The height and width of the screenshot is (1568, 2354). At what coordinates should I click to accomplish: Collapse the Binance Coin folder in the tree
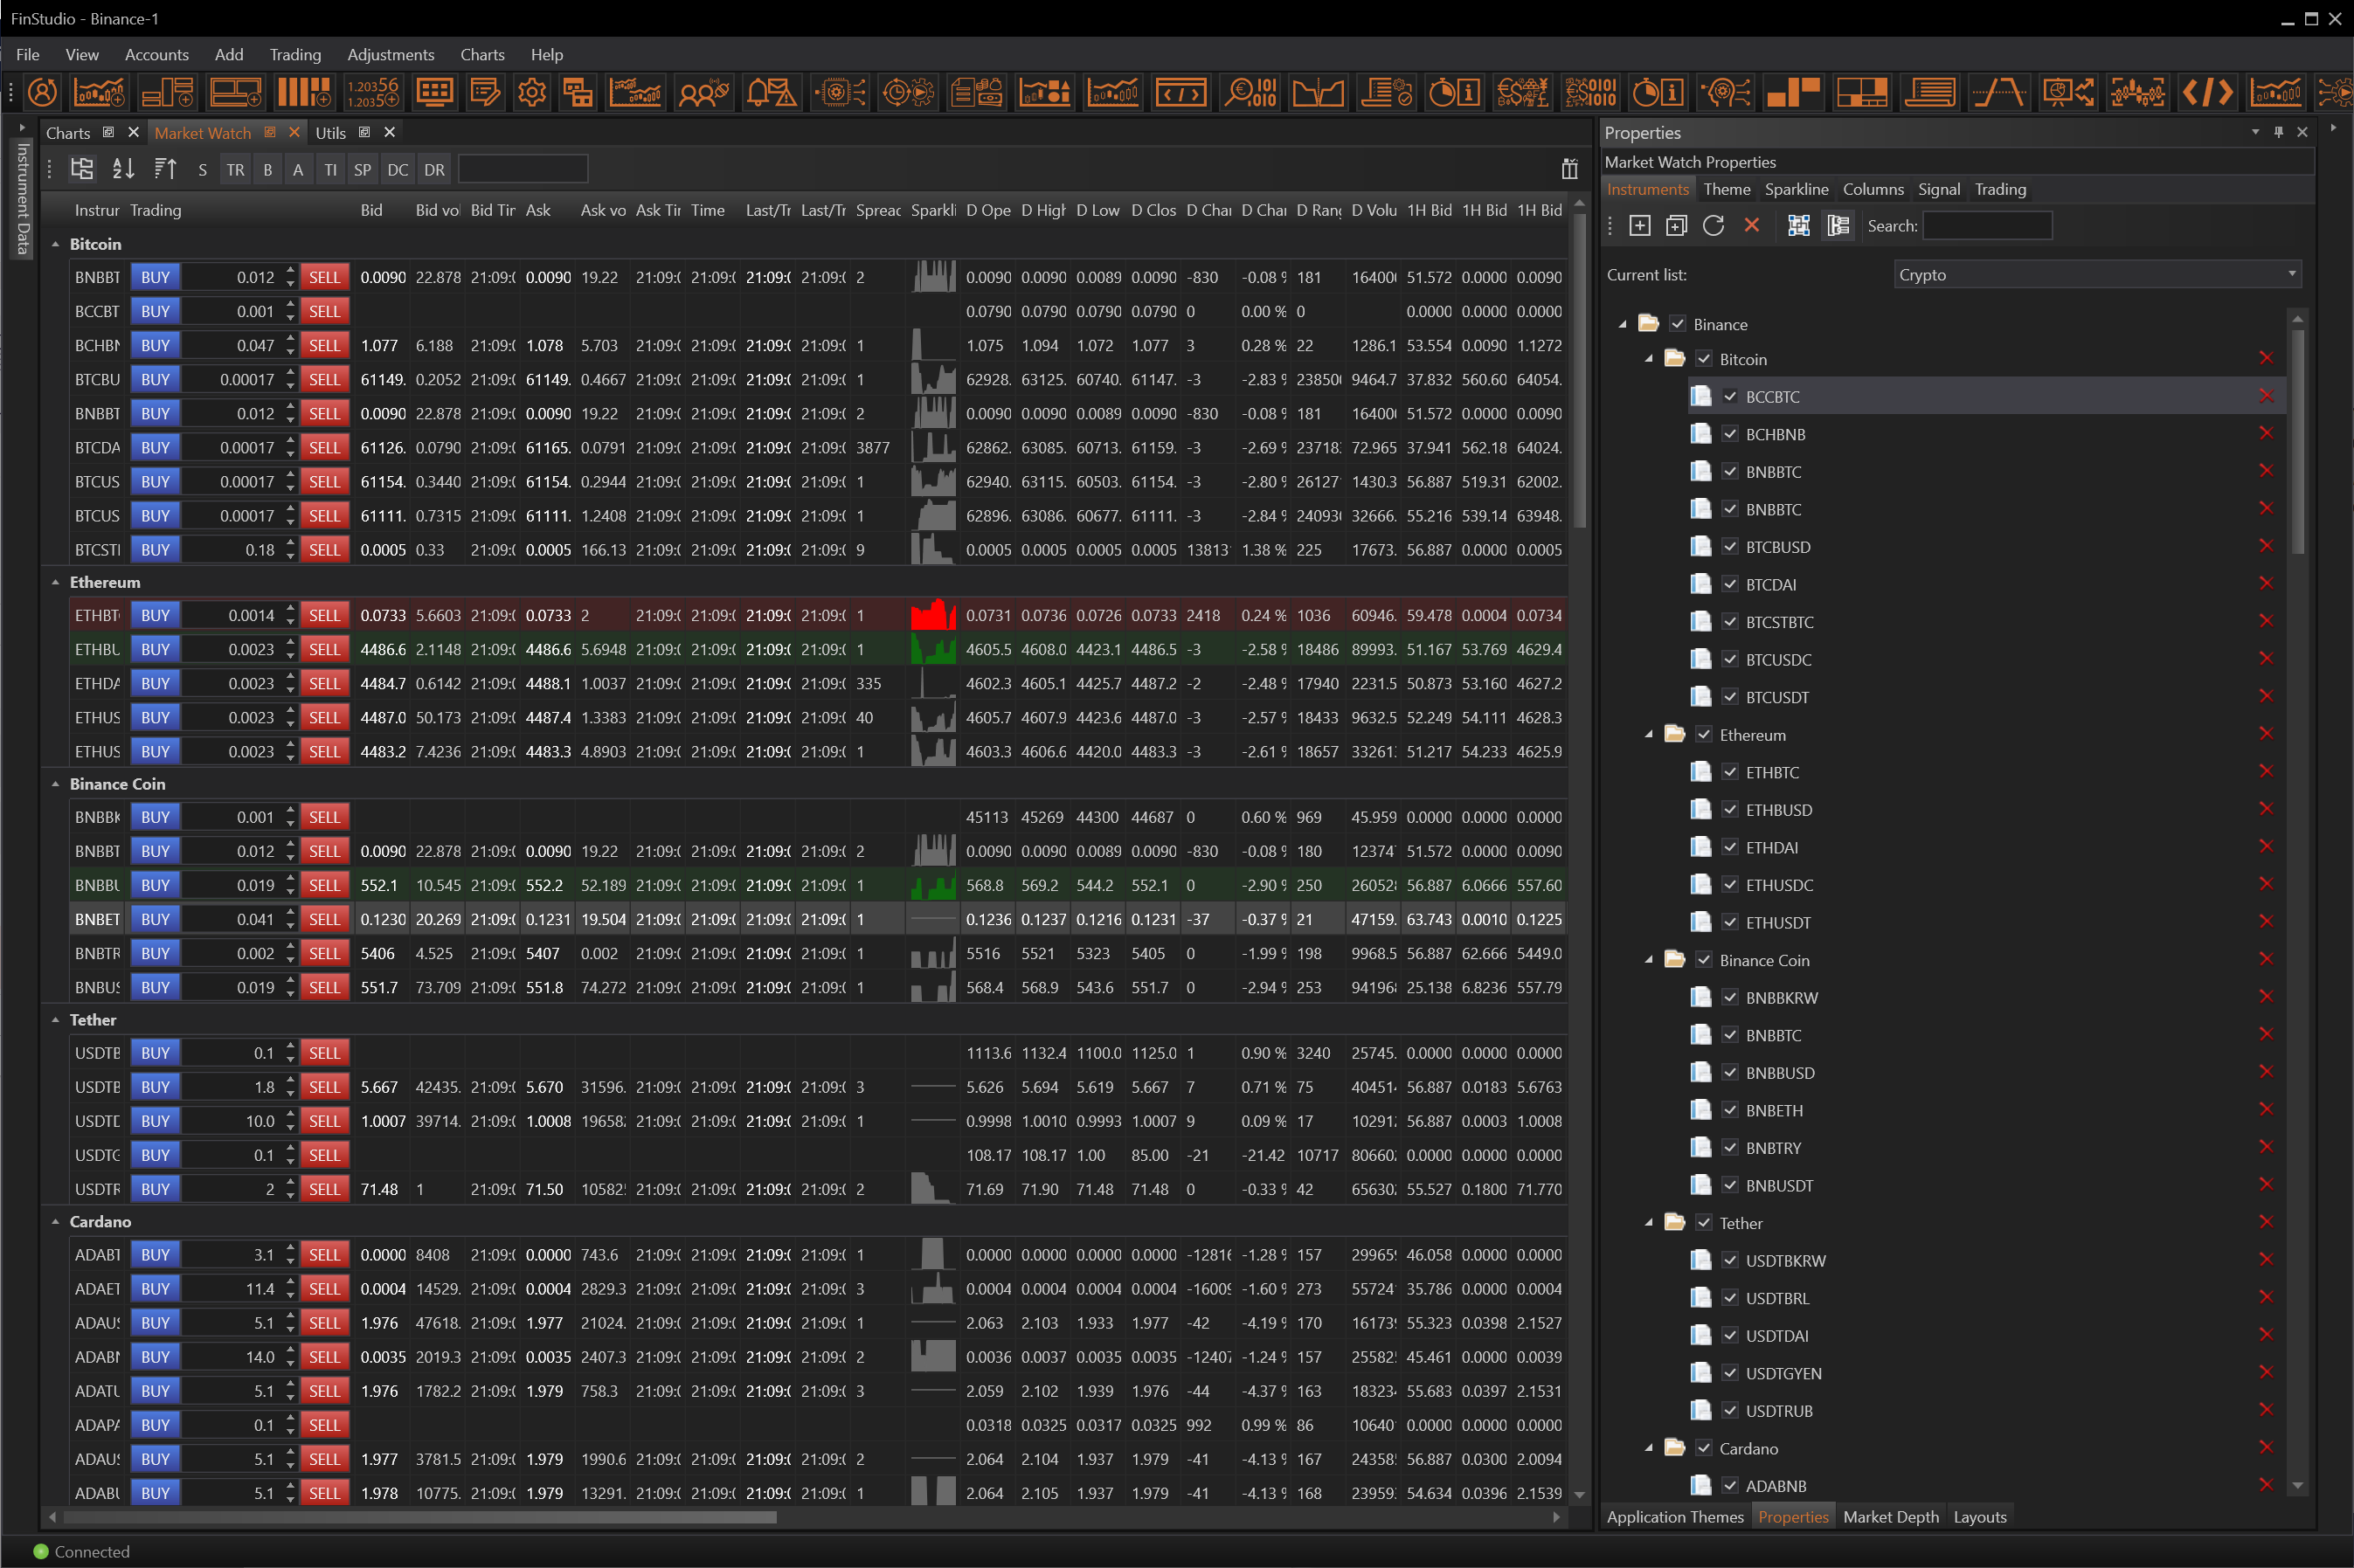coord(1649,960)
